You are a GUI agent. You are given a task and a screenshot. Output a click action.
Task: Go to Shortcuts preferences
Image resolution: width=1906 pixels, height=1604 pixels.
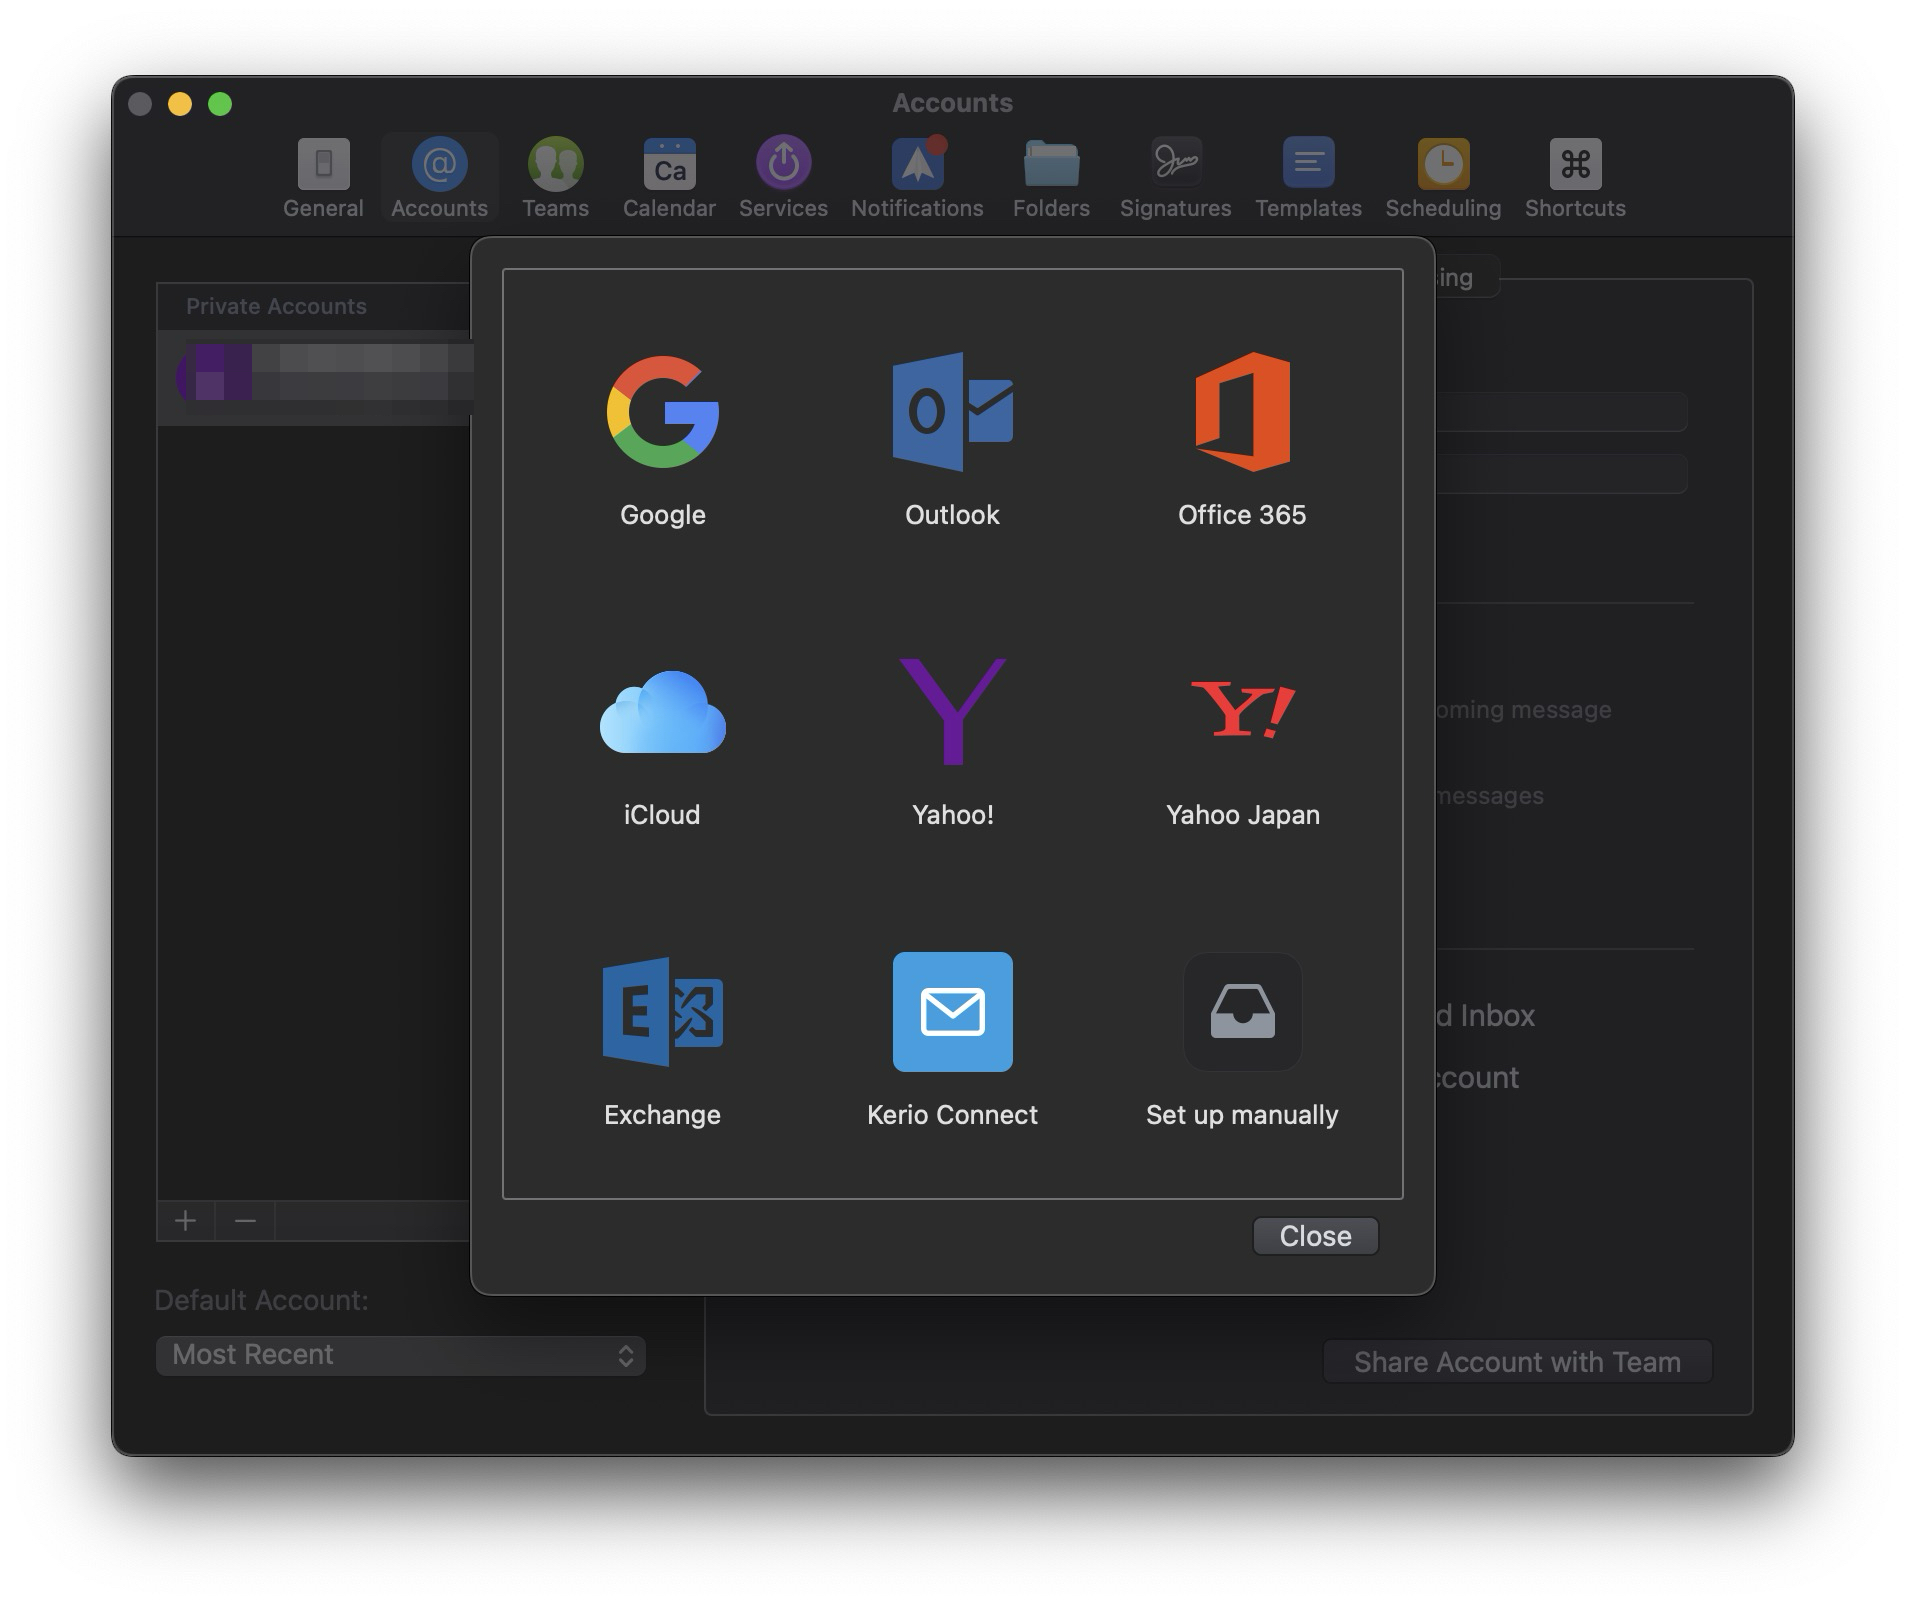click(1575, 178)
